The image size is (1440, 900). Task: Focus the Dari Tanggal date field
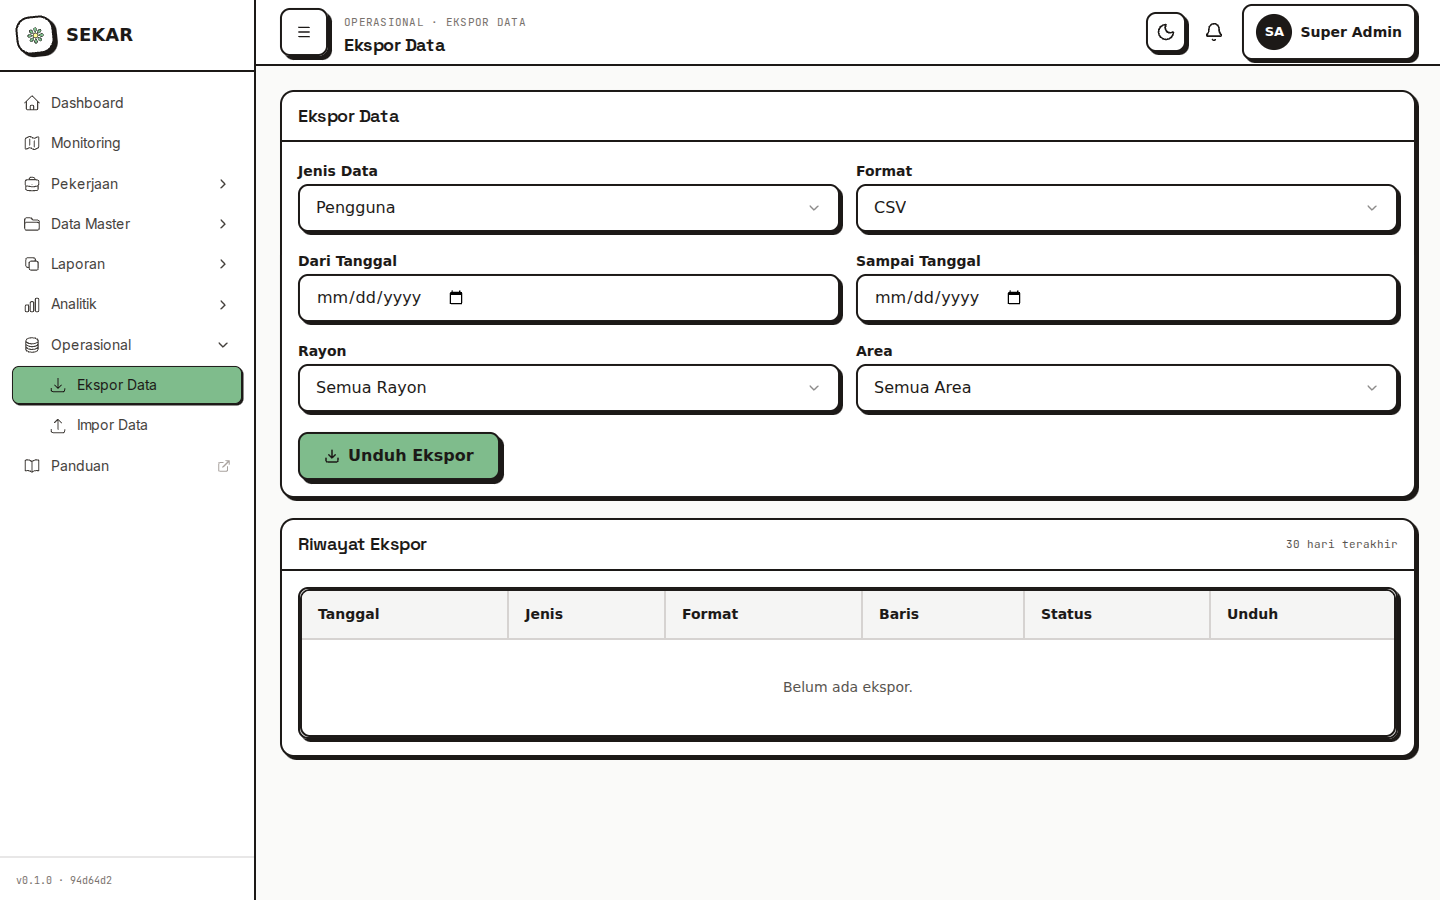[x=569, y=298]
